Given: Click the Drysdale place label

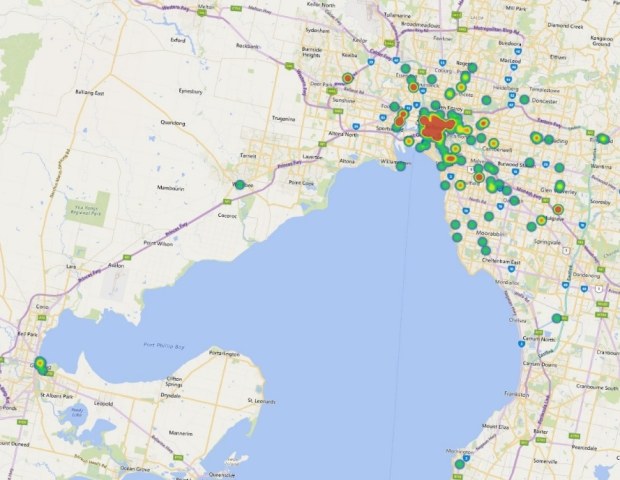Looking at the screenshot, I should pyautogui.click(x=171, y=395).
